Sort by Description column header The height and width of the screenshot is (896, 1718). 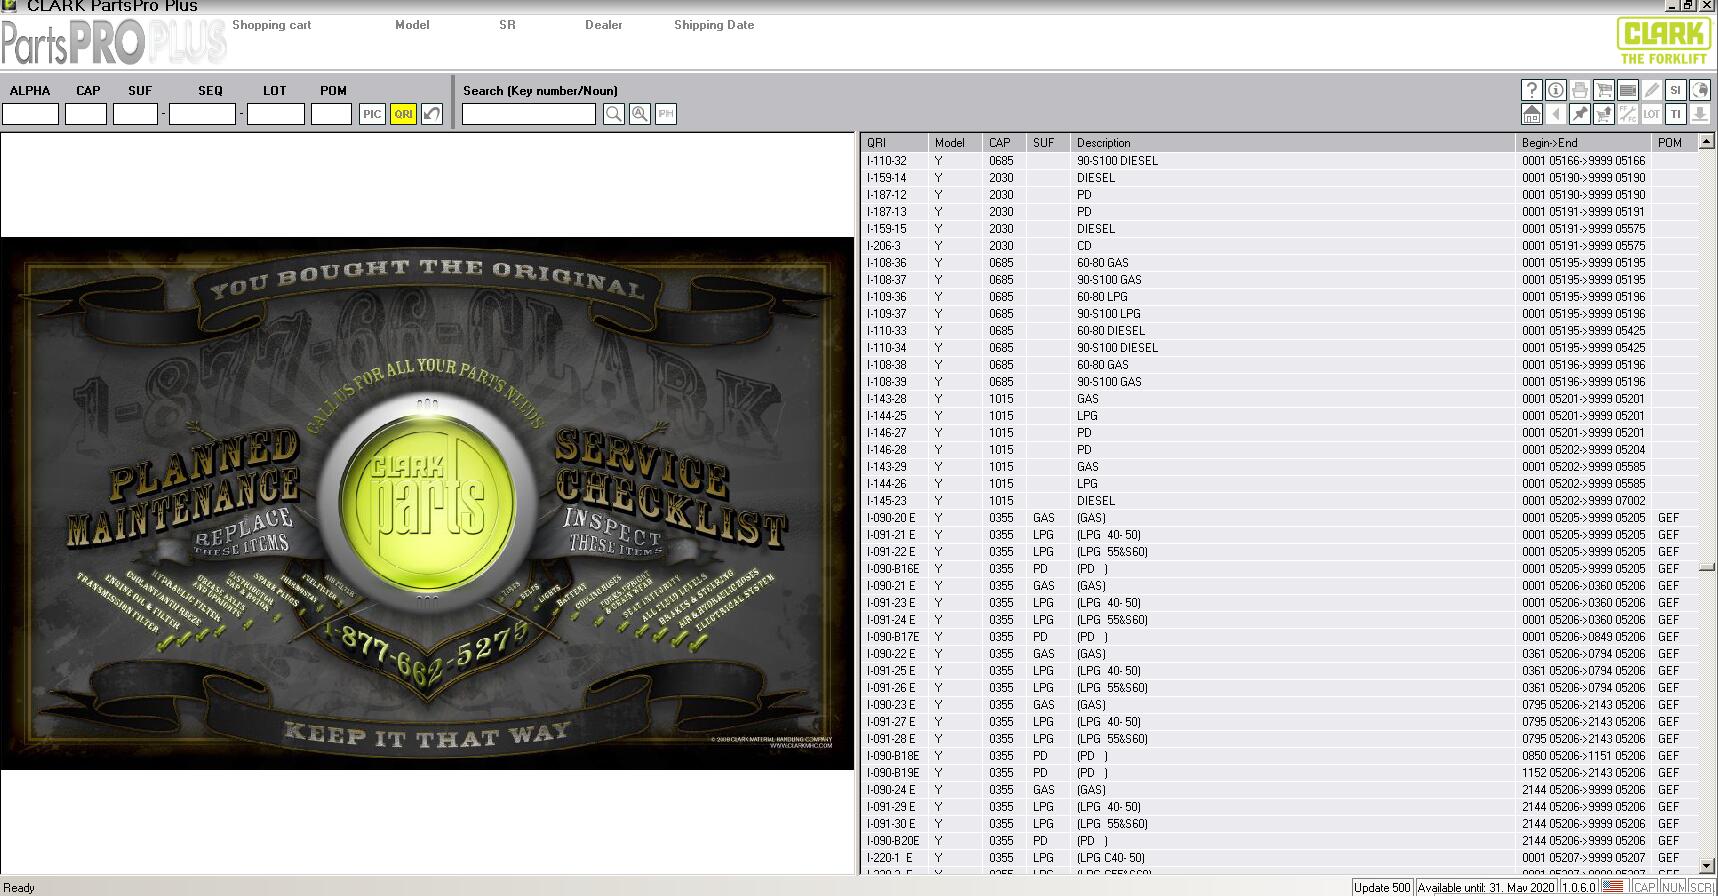(x=1293, y=143)
